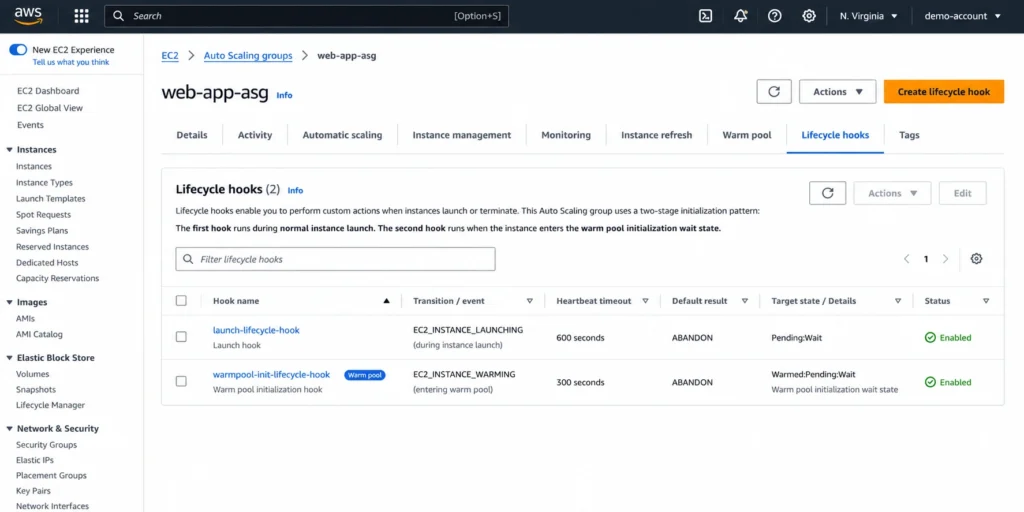The width and height of the screenshot is (1024, 512).
Task: Open the demo-account menu
Action: pyautogui.click(x=963, y=16)
